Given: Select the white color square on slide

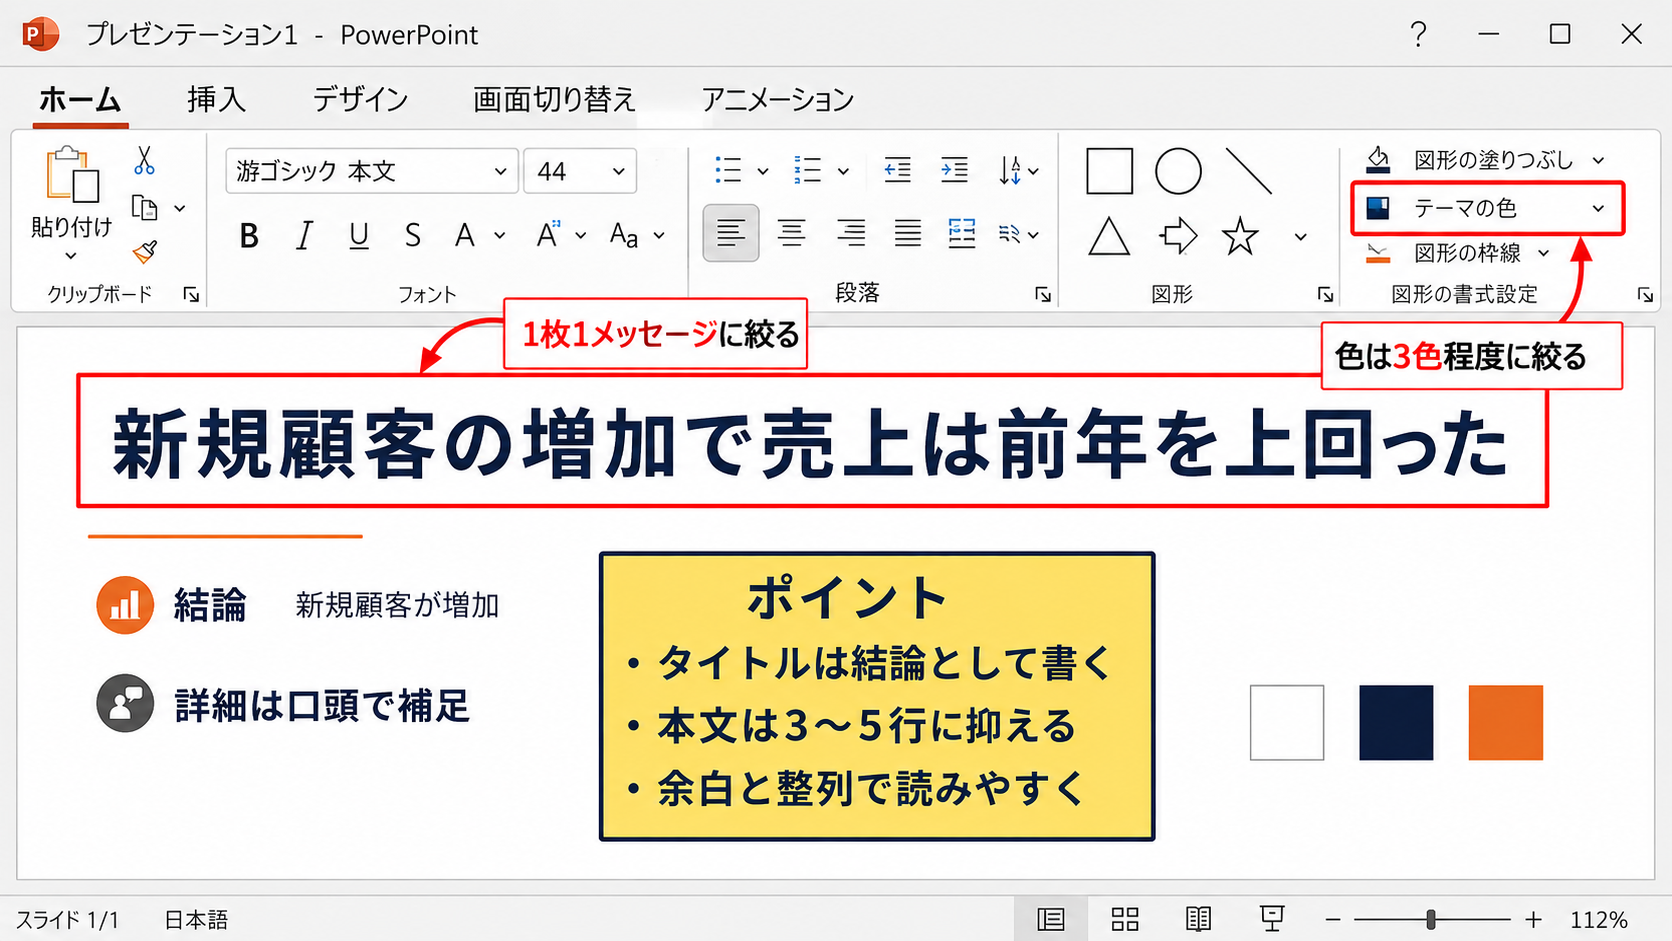Looking at the screenshot, I should [x=1287, y=723].
